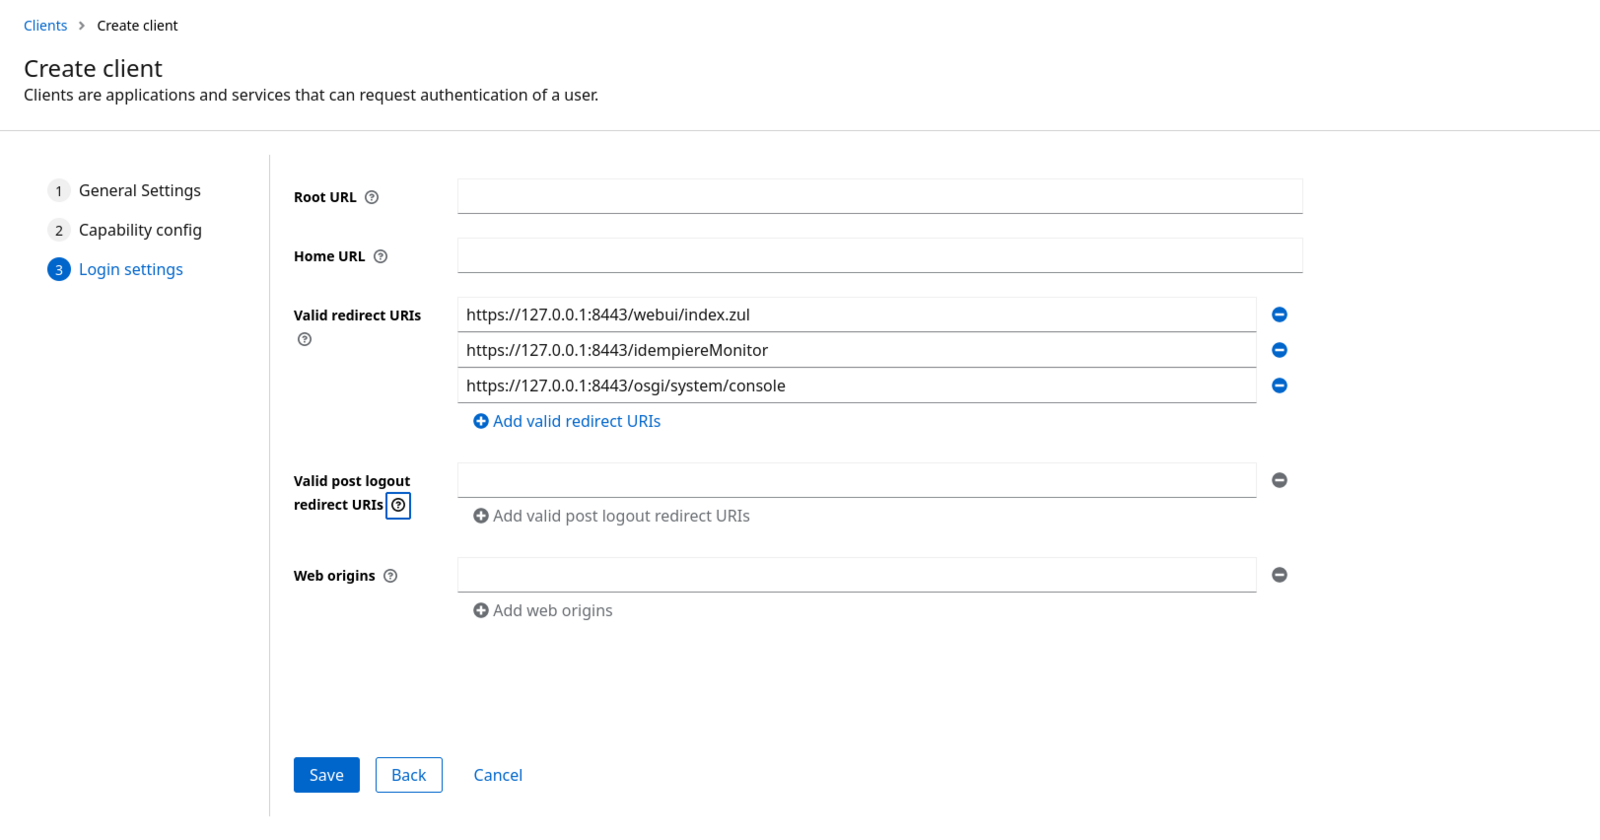The height and width of the screenshot is (840, 1600).
Task: Remove the empty post logout redirect URI row
Action: [1279, 481]
